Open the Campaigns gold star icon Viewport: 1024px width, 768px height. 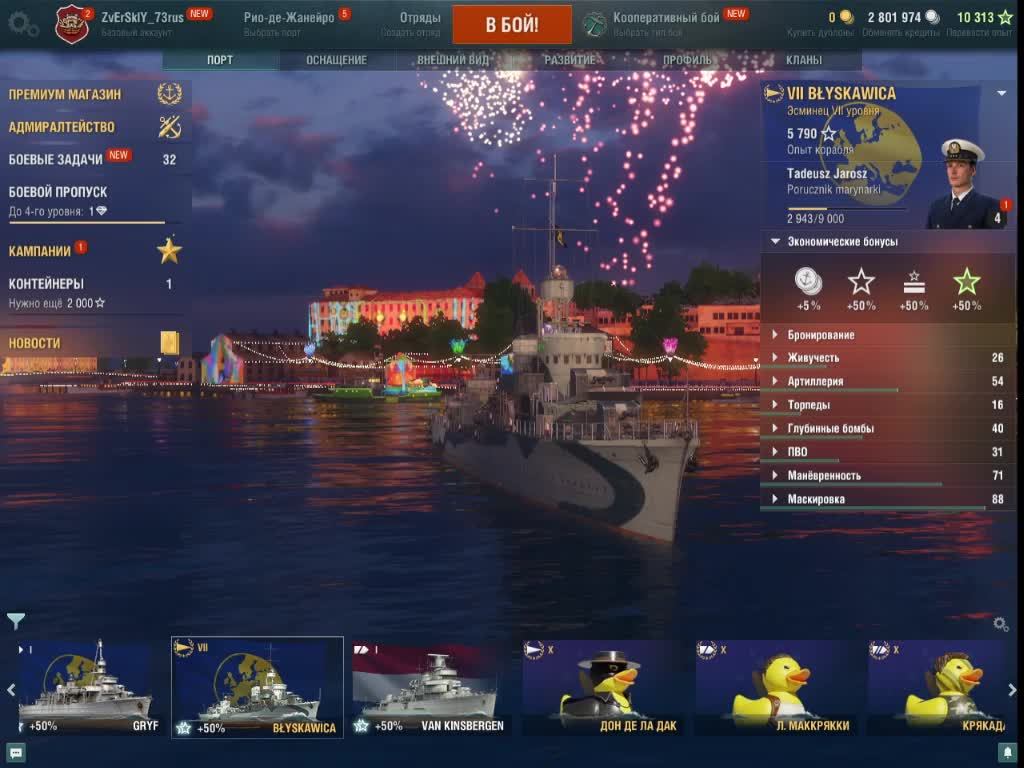pos(169,251)
